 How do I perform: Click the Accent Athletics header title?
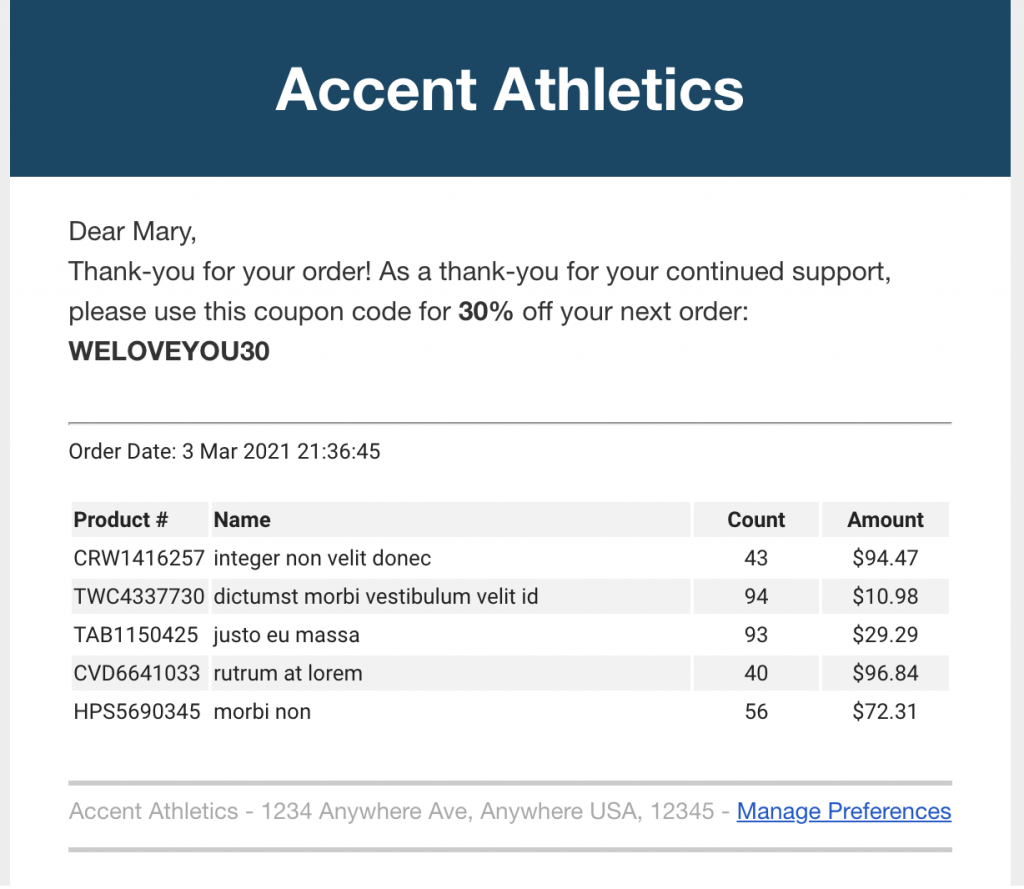tap(509, 89)
